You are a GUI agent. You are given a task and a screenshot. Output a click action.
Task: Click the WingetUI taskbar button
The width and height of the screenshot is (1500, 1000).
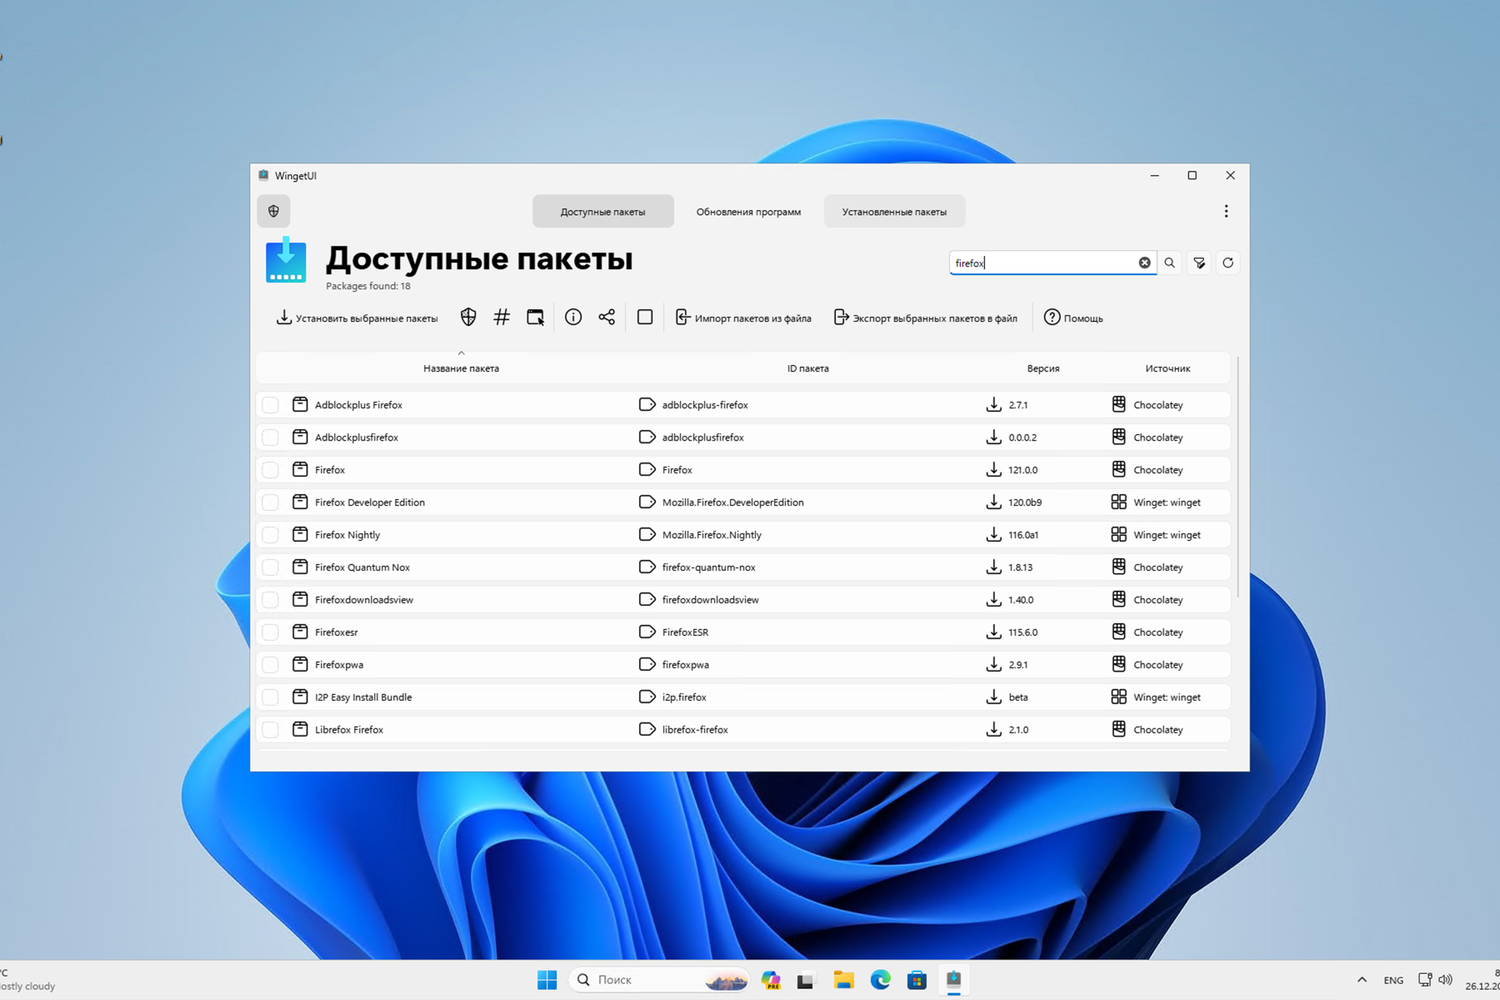[x=954, y=980]
